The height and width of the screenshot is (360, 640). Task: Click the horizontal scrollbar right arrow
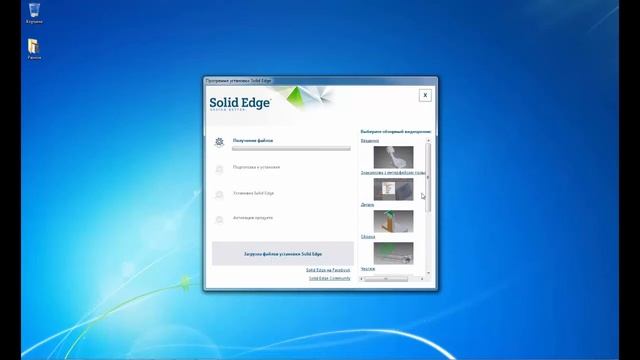(422, 279)
